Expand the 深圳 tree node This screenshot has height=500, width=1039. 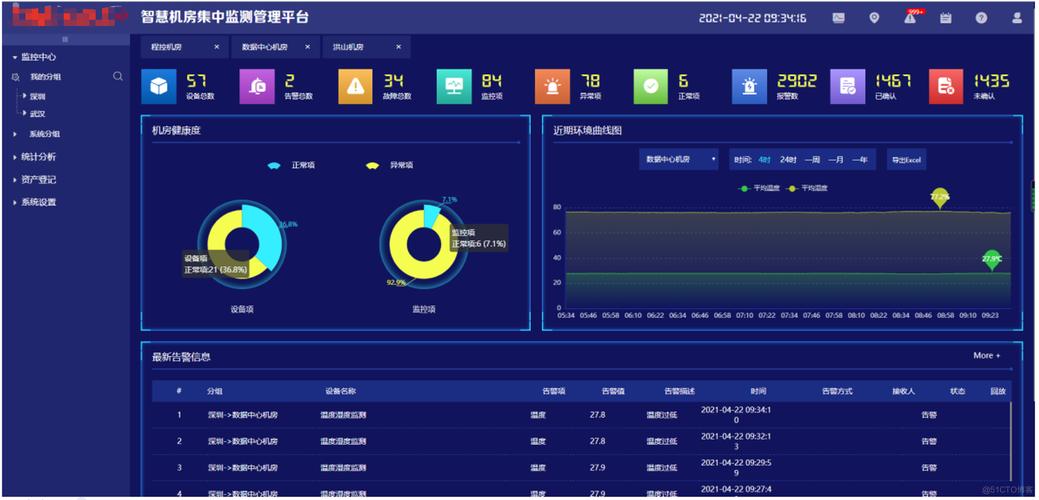click(25, 96)
